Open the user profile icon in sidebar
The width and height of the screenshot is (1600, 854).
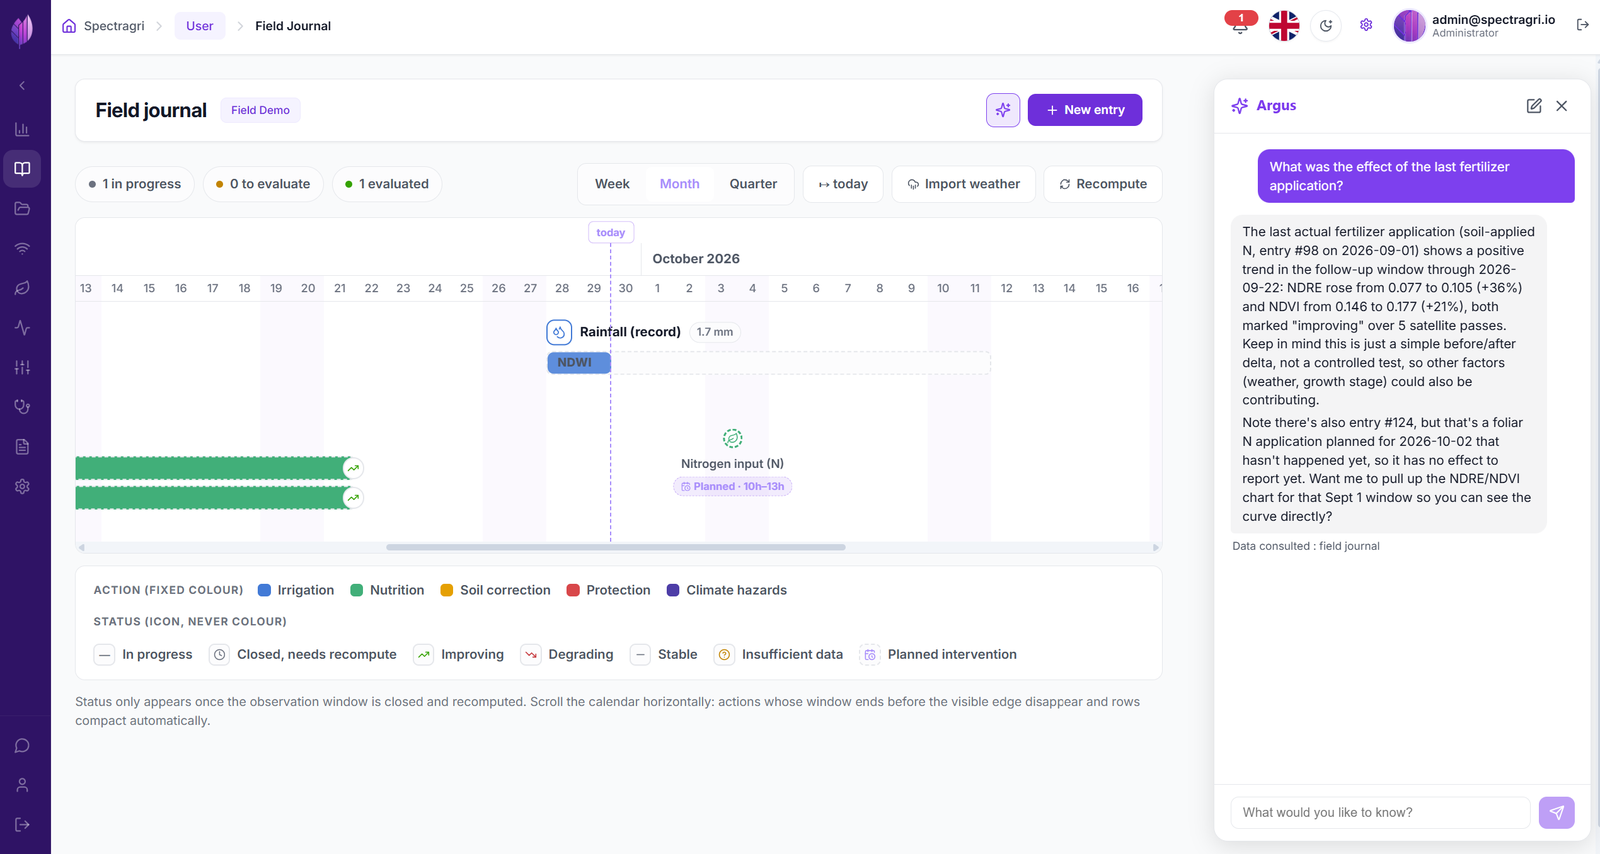tap(22, 785)
